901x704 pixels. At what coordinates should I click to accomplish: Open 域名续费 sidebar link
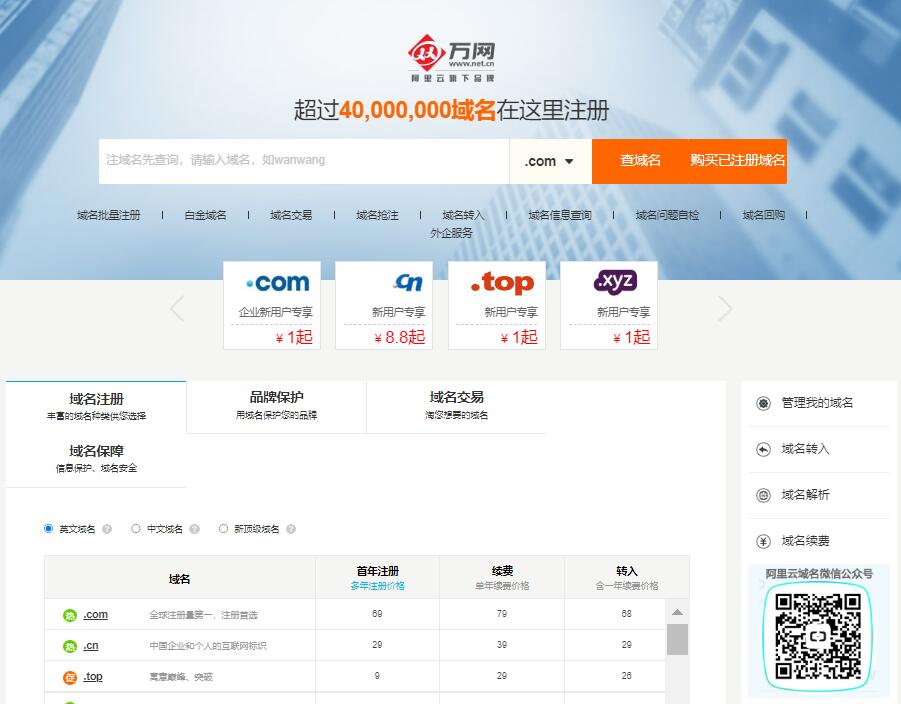pyautogui.click(x=806, y=541)
